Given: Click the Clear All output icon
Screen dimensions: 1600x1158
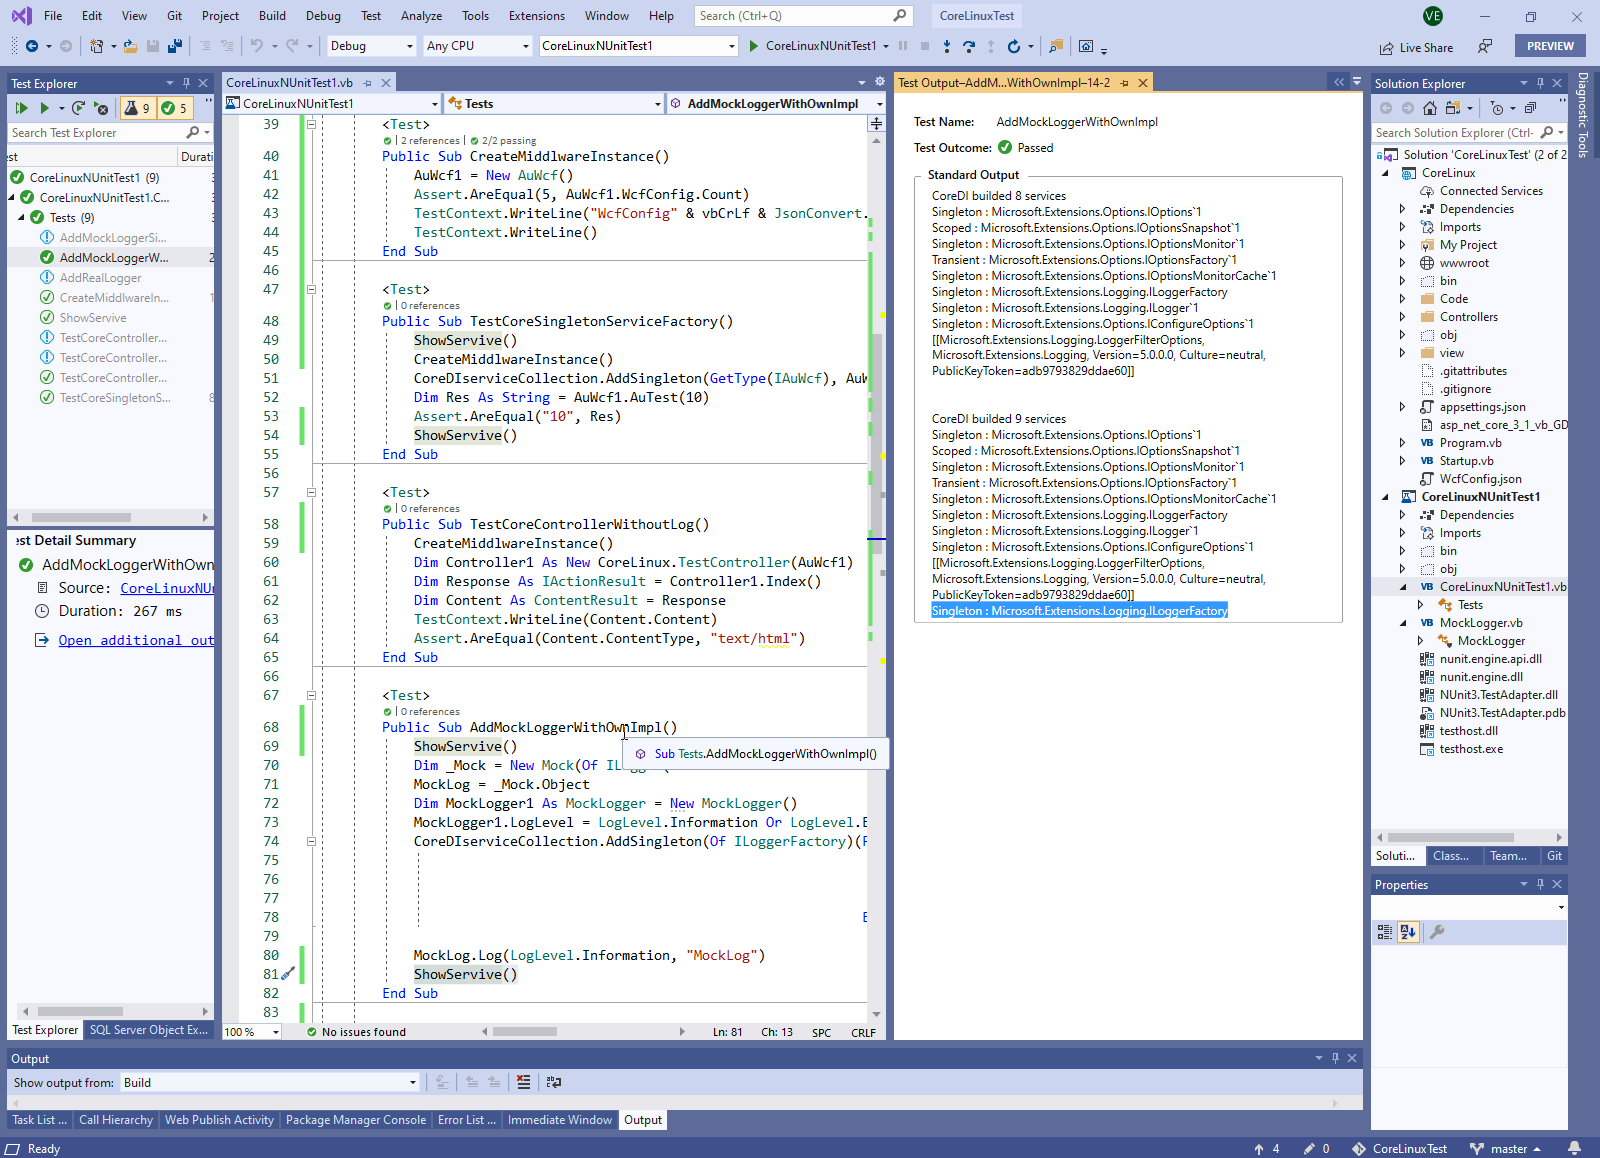Looking at the screenshot, I should [x=523, y=1082].
